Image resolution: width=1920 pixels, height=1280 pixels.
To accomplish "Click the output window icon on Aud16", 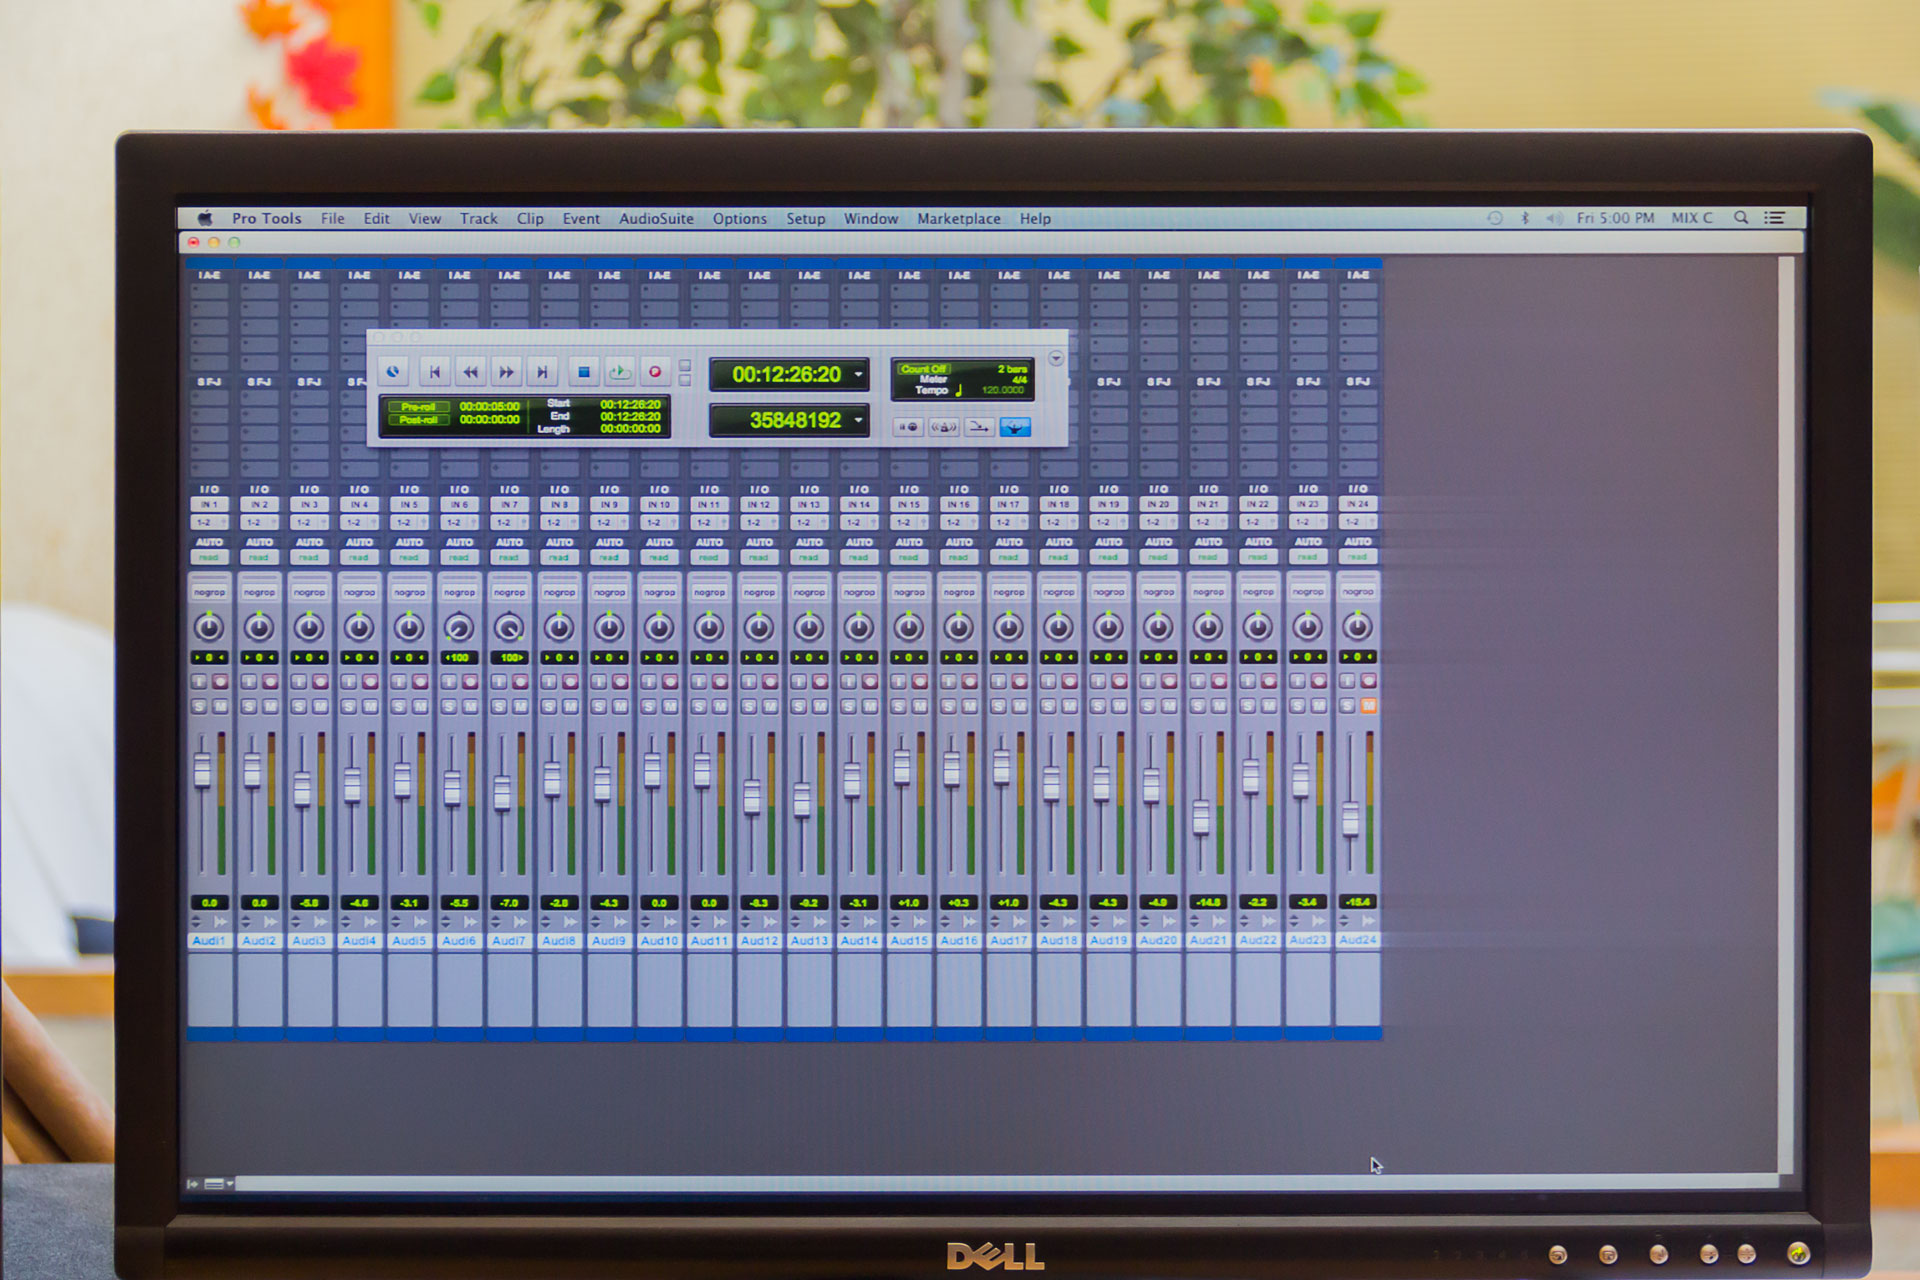I will [970, 922].
